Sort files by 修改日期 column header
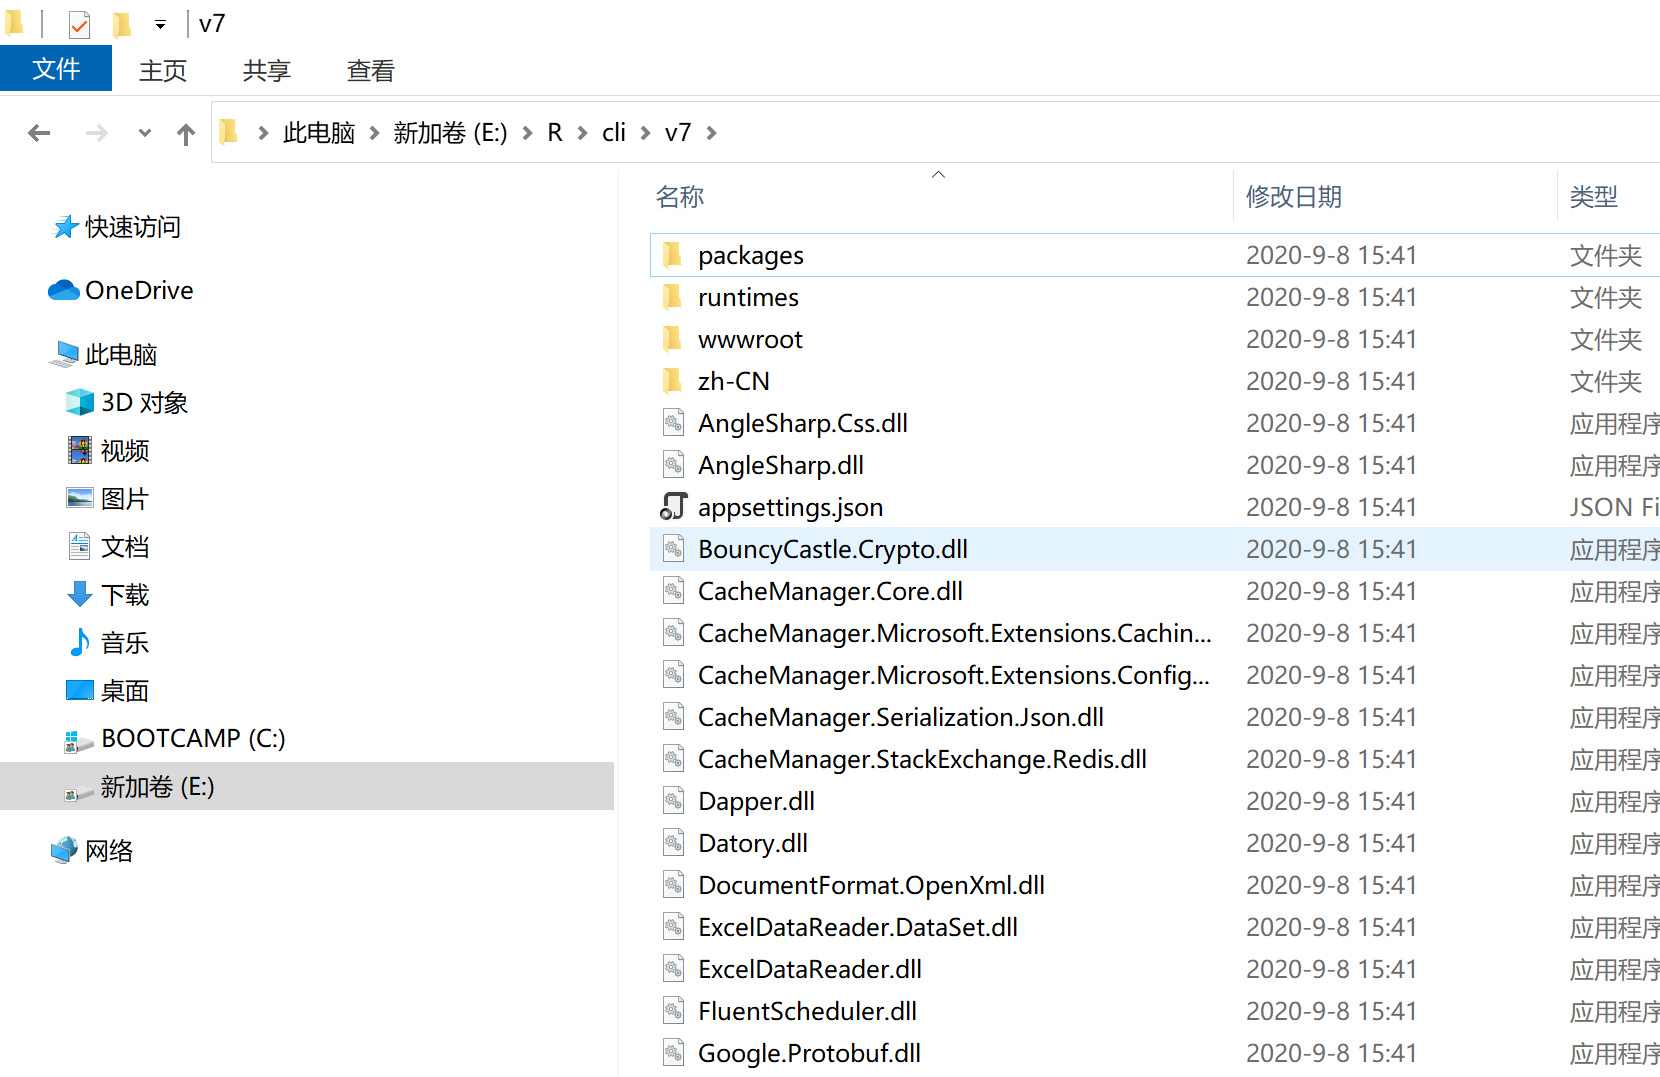The height and width of the screenshot is (1077, 1660). pyautogui.click(x=1293, y=197)
